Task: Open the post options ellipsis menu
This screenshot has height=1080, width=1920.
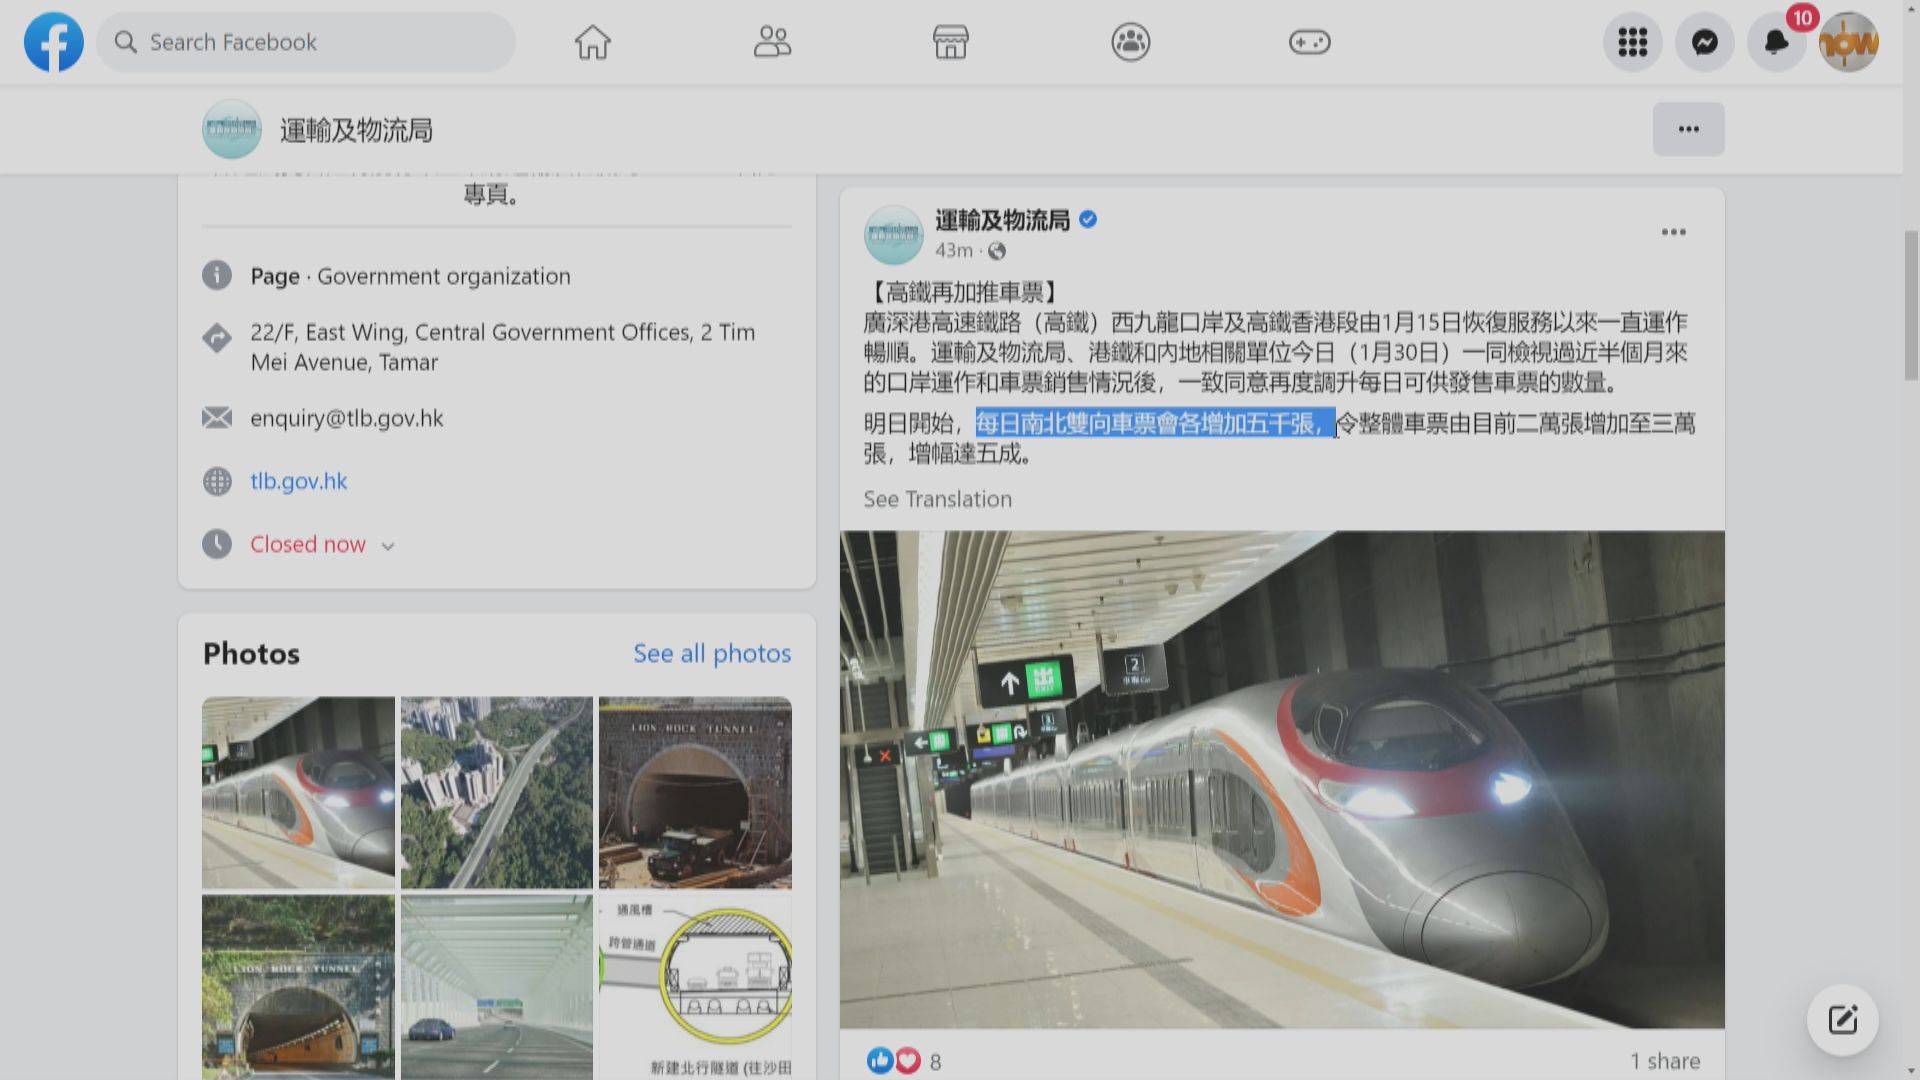Action: [1673, 232]
